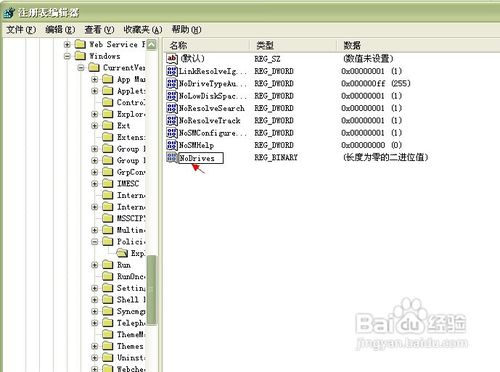This screenshot has height=372, width=500.
Task: Select the Syncmg tree item
Action: pyautogui.click(x=131, y=311)
